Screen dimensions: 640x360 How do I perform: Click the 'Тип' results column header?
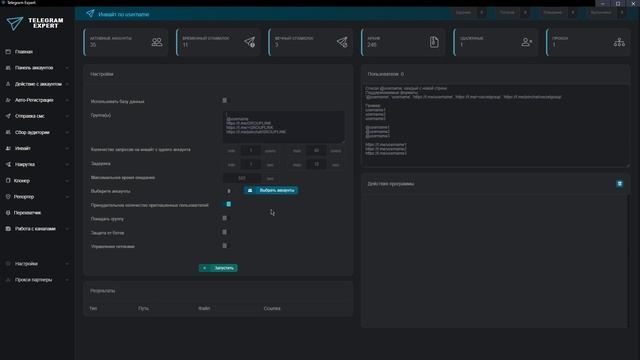93,309
